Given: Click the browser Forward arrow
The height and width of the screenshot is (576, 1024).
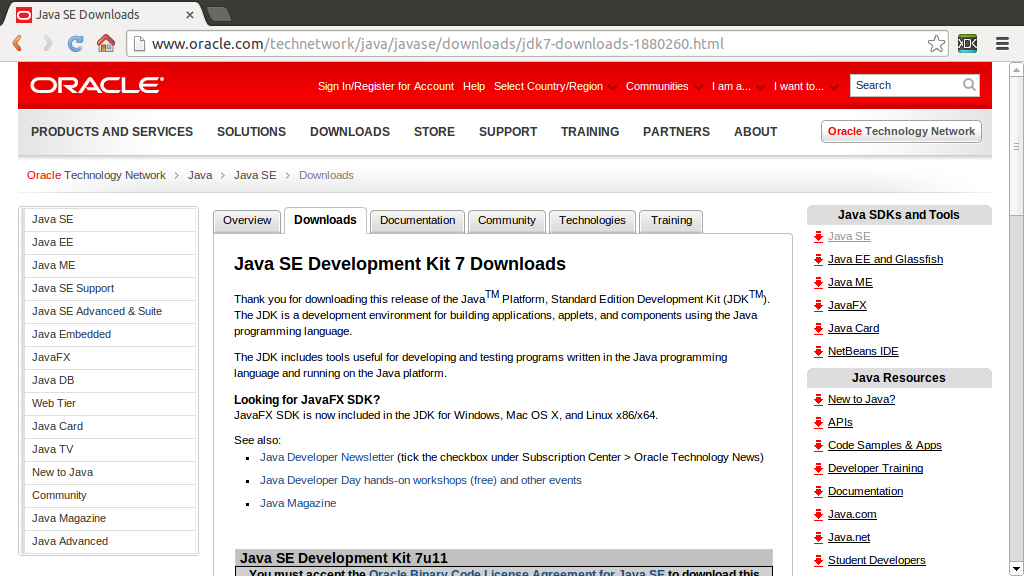Looking at the screenshot, I should (x=48, y=44).
